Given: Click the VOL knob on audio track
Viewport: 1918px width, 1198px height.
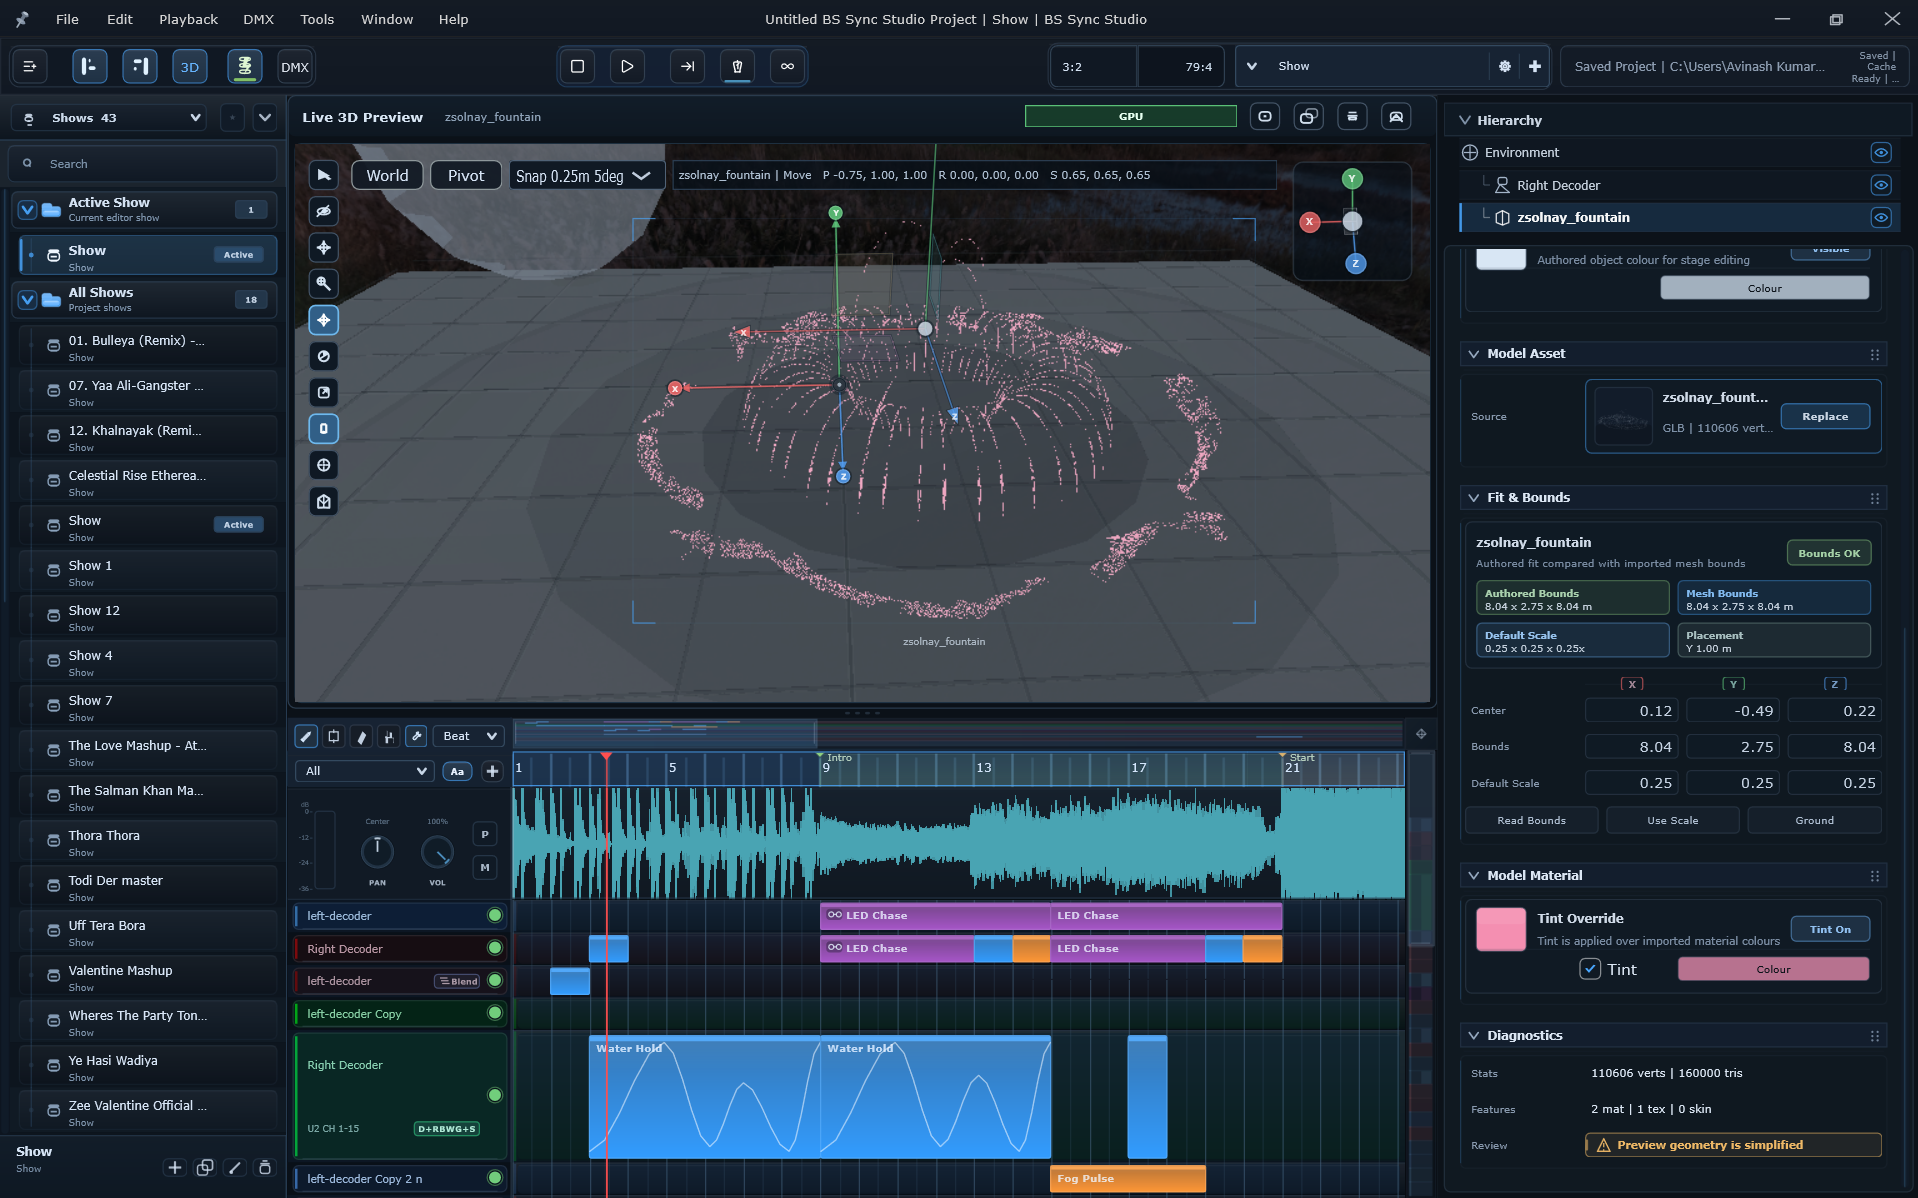Looking at the screenshot, I should (x=437, y=852).
